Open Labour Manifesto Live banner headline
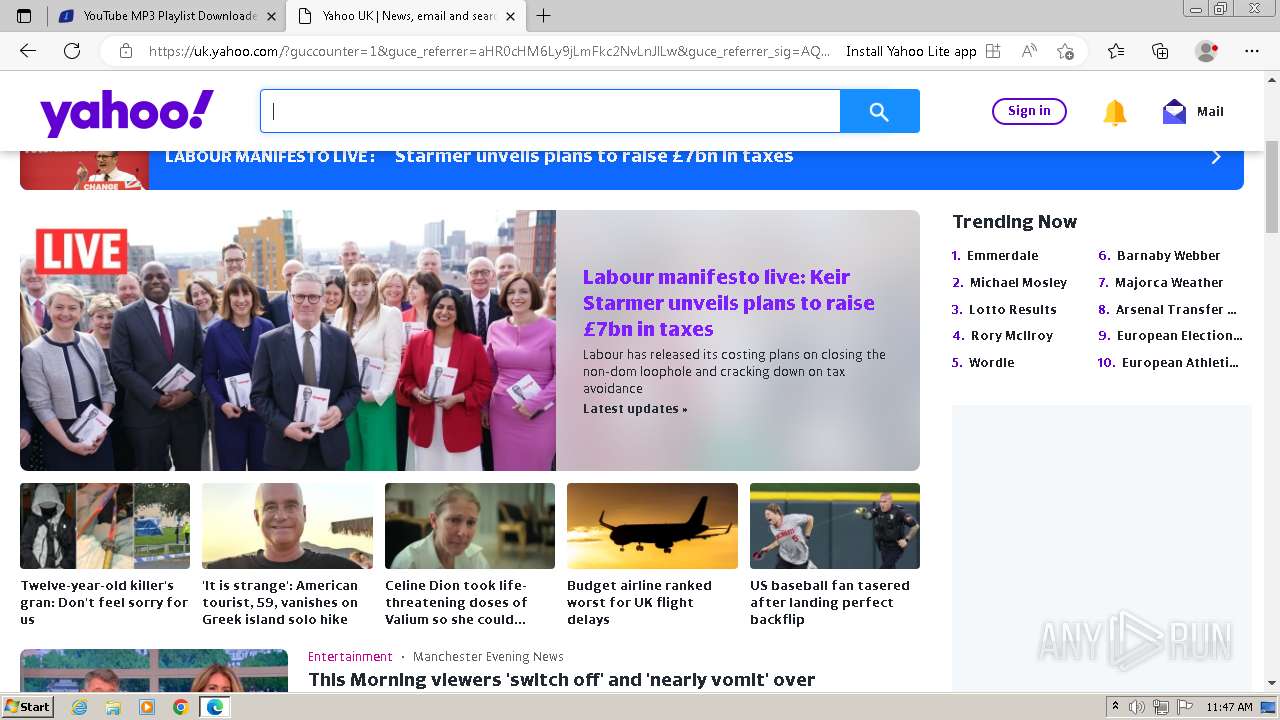 tap(594, 156)
